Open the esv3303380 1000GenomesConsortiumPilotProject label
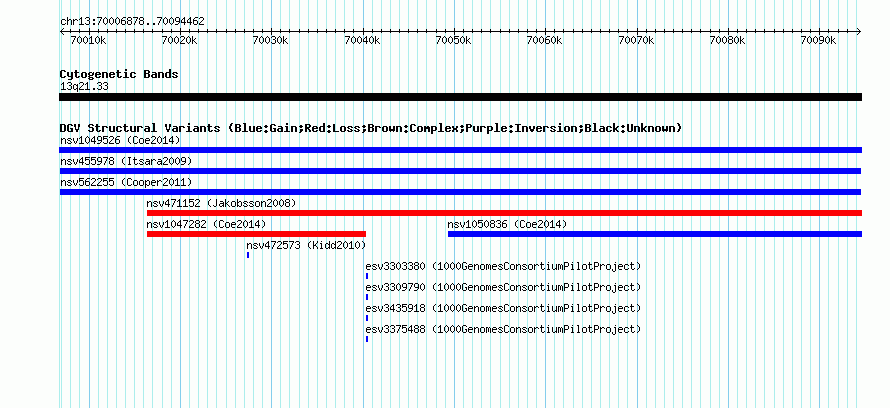890x408 pixels. (x=503, y=266)
